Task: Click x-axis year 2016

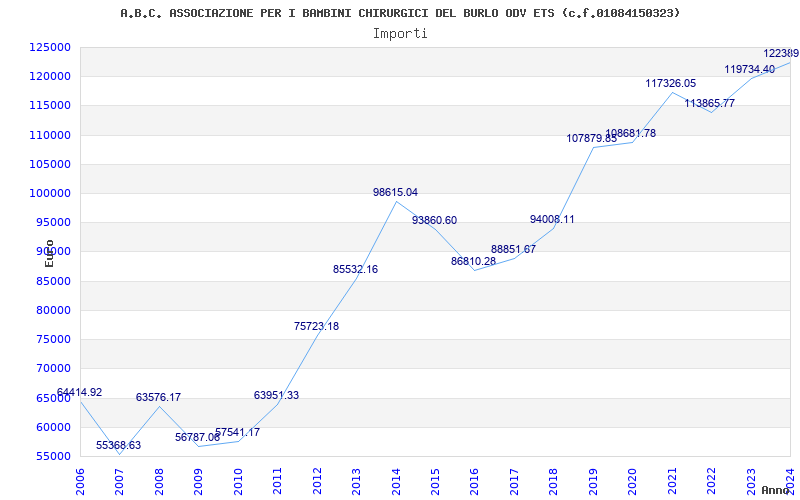Action: [474, 482]
